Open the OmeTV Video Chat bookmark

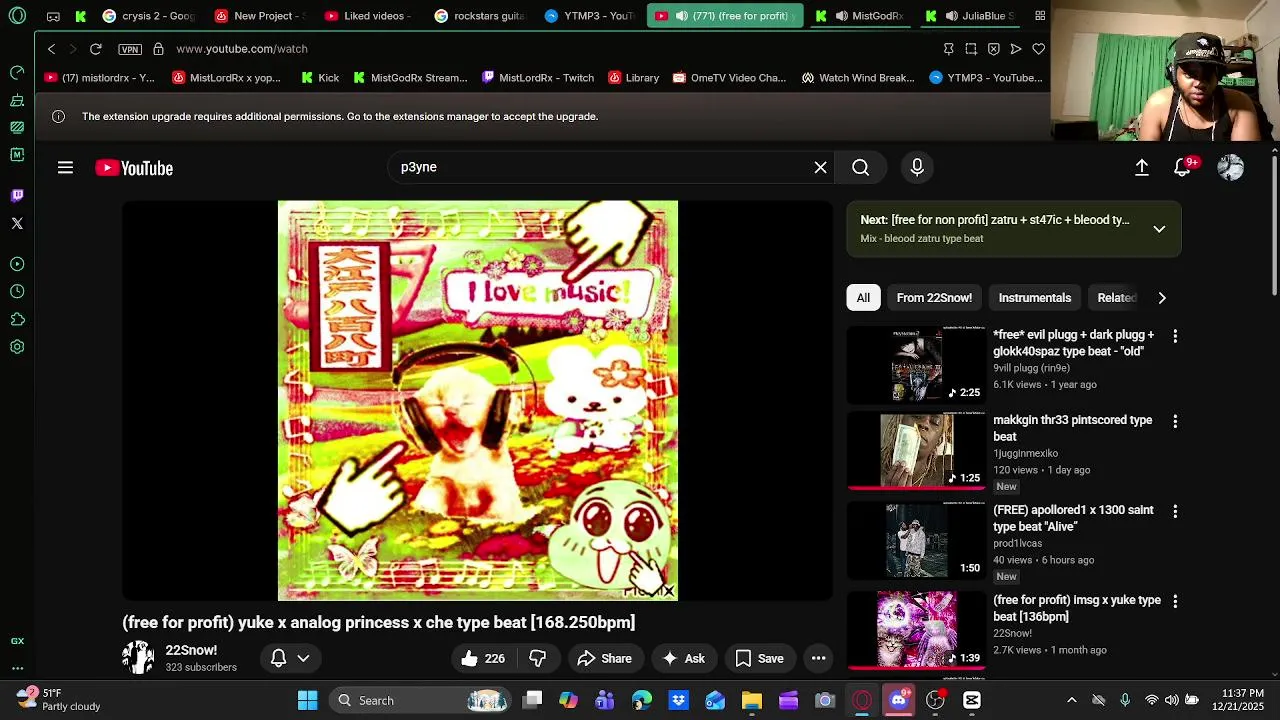coord(729,78)
